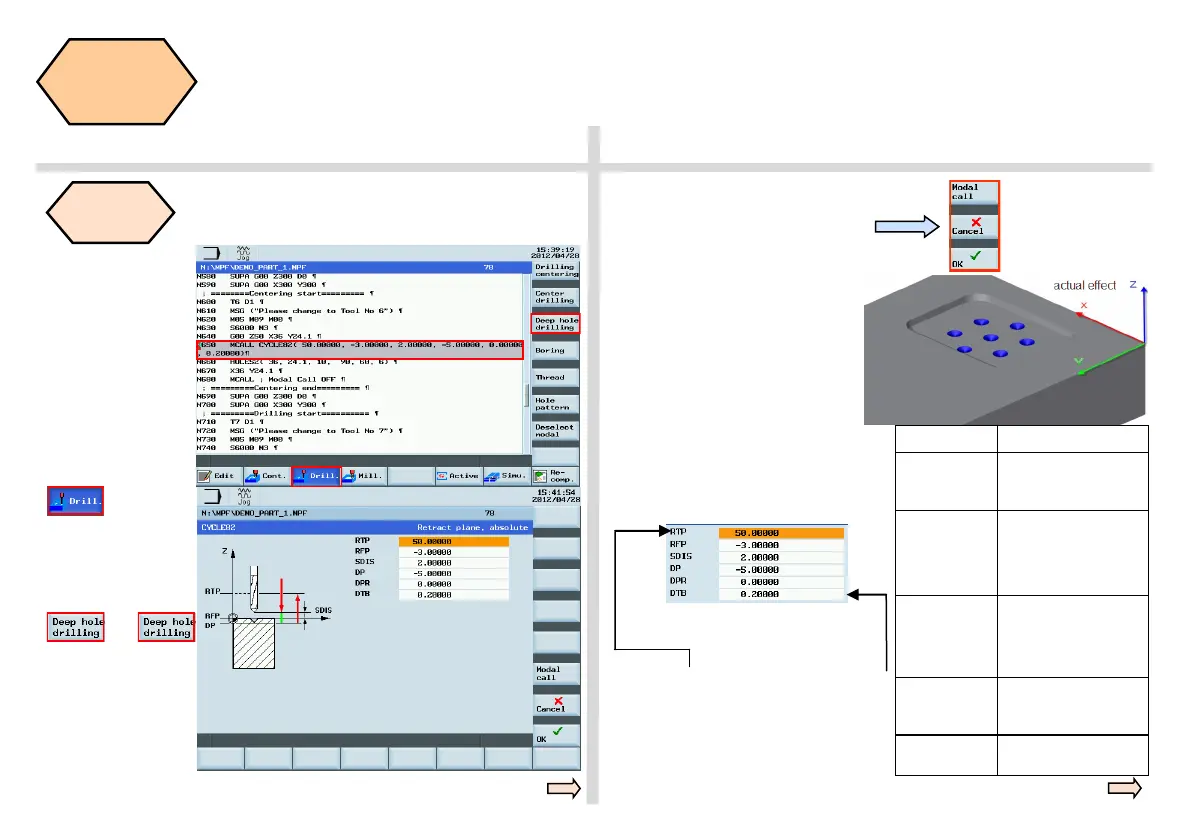Click the line "MCALL ; Modal Call OFF"
The height and width of the screenshot is (839, 1191).
[x=271, y=380]
